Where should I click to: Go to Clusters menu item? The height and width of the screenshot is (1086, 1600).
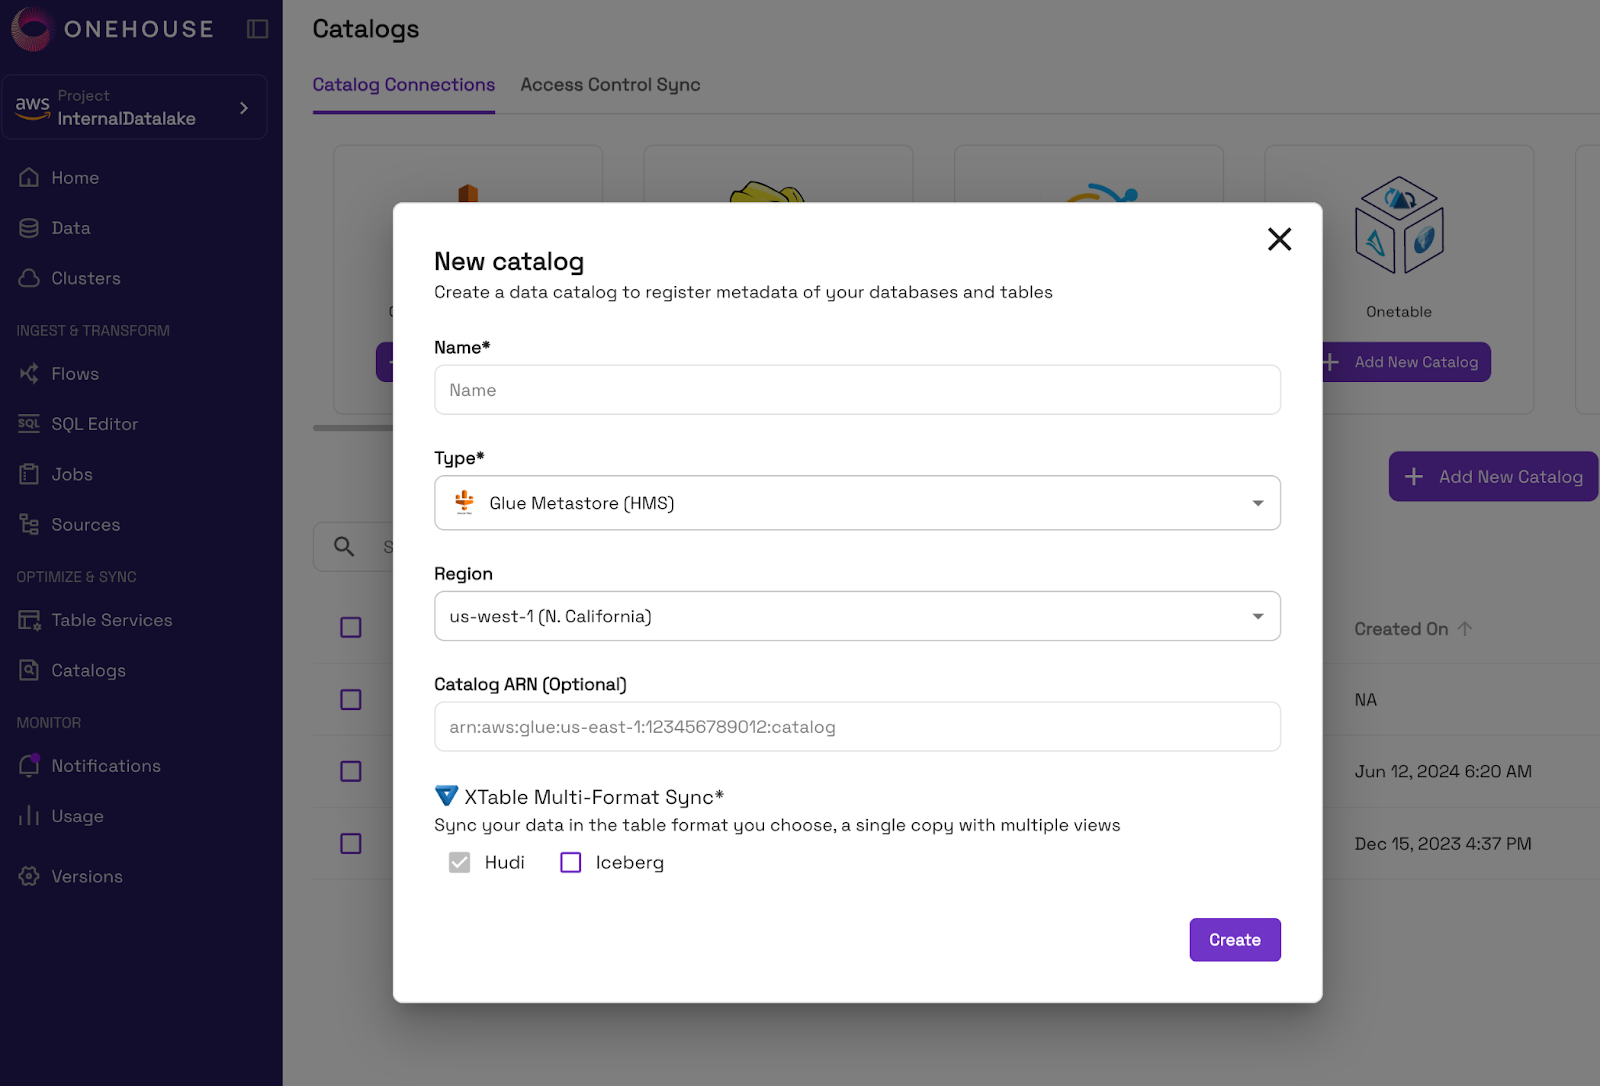tap(86, 278)
